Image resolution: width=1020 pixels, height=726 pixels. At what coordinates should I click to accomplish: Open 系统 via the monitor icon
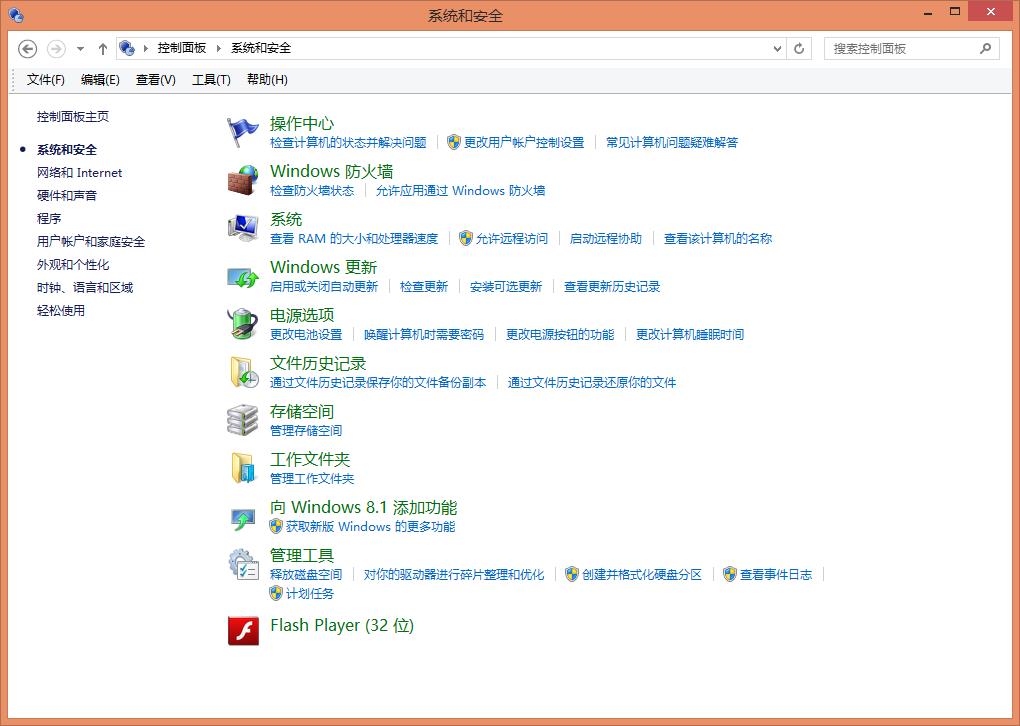coord(242,227)
